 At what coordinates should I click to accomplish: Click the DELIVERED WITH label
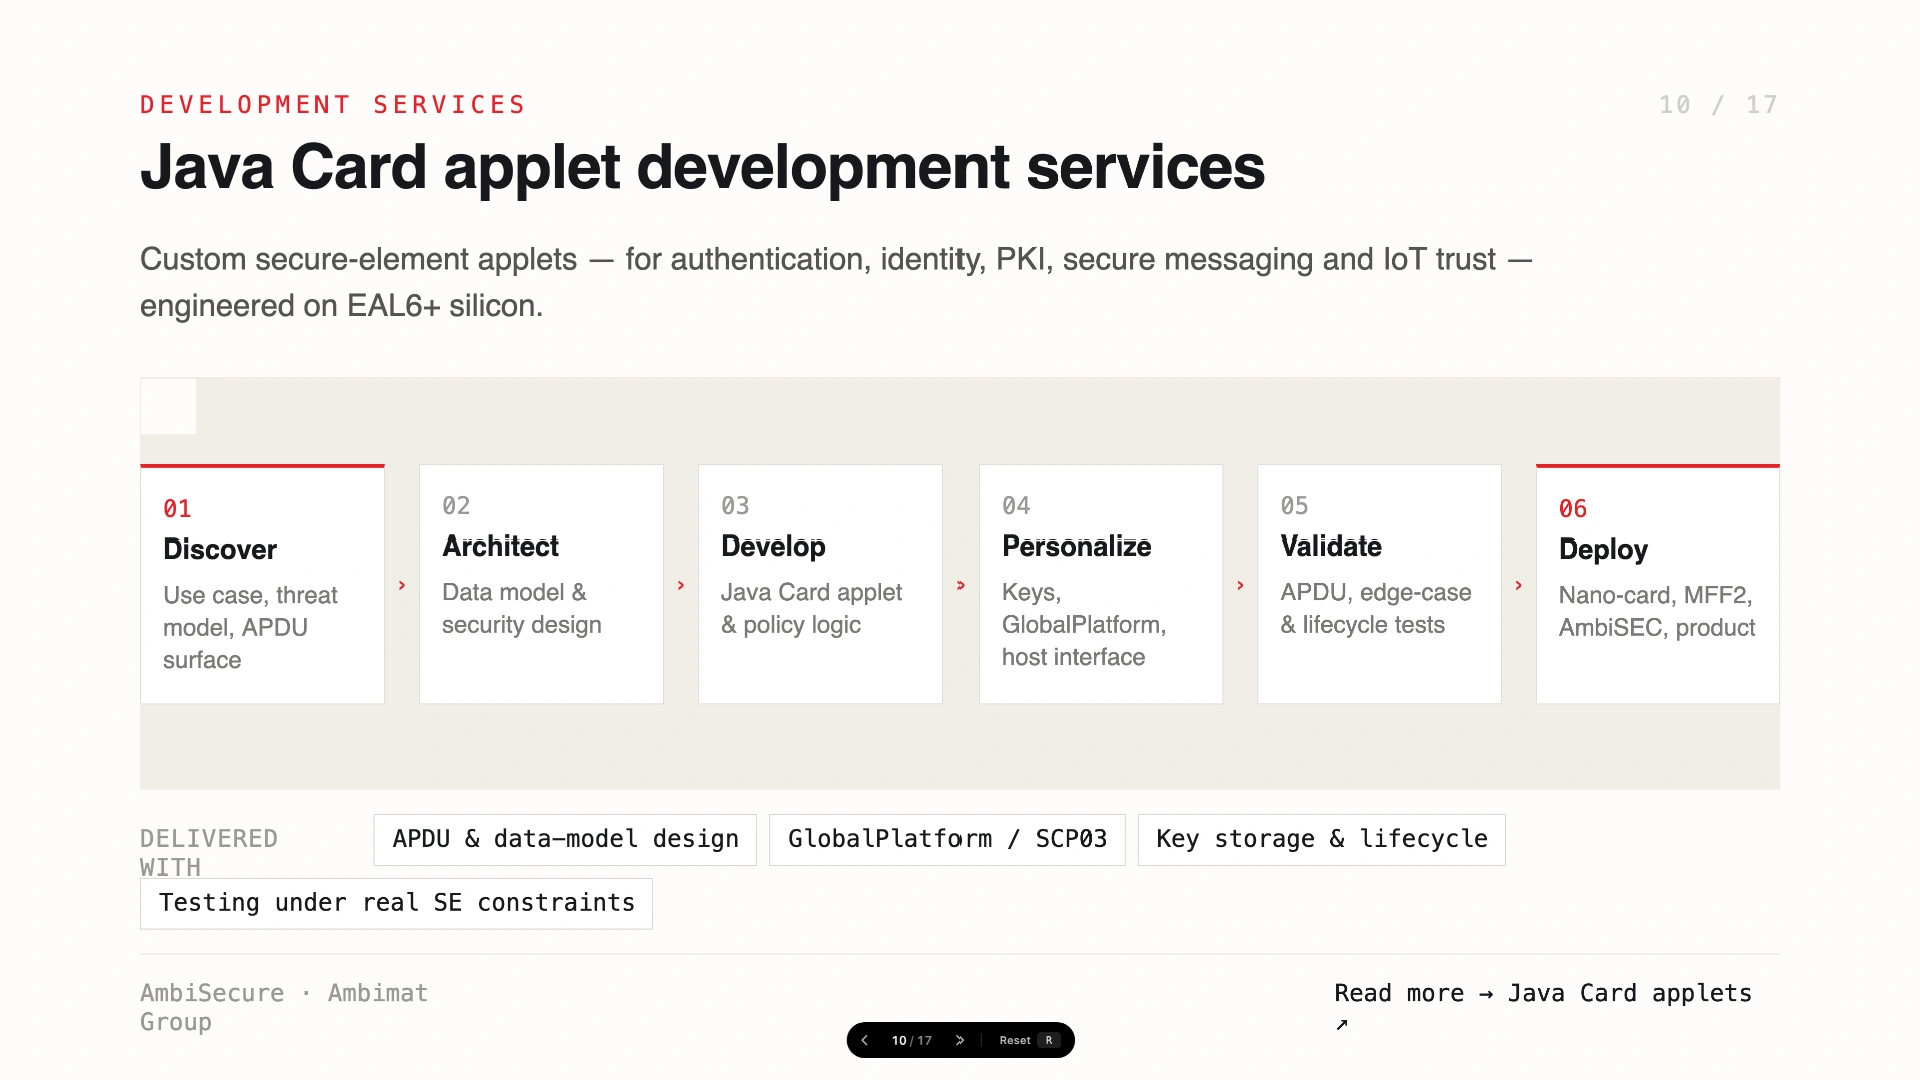pos(209,852)
